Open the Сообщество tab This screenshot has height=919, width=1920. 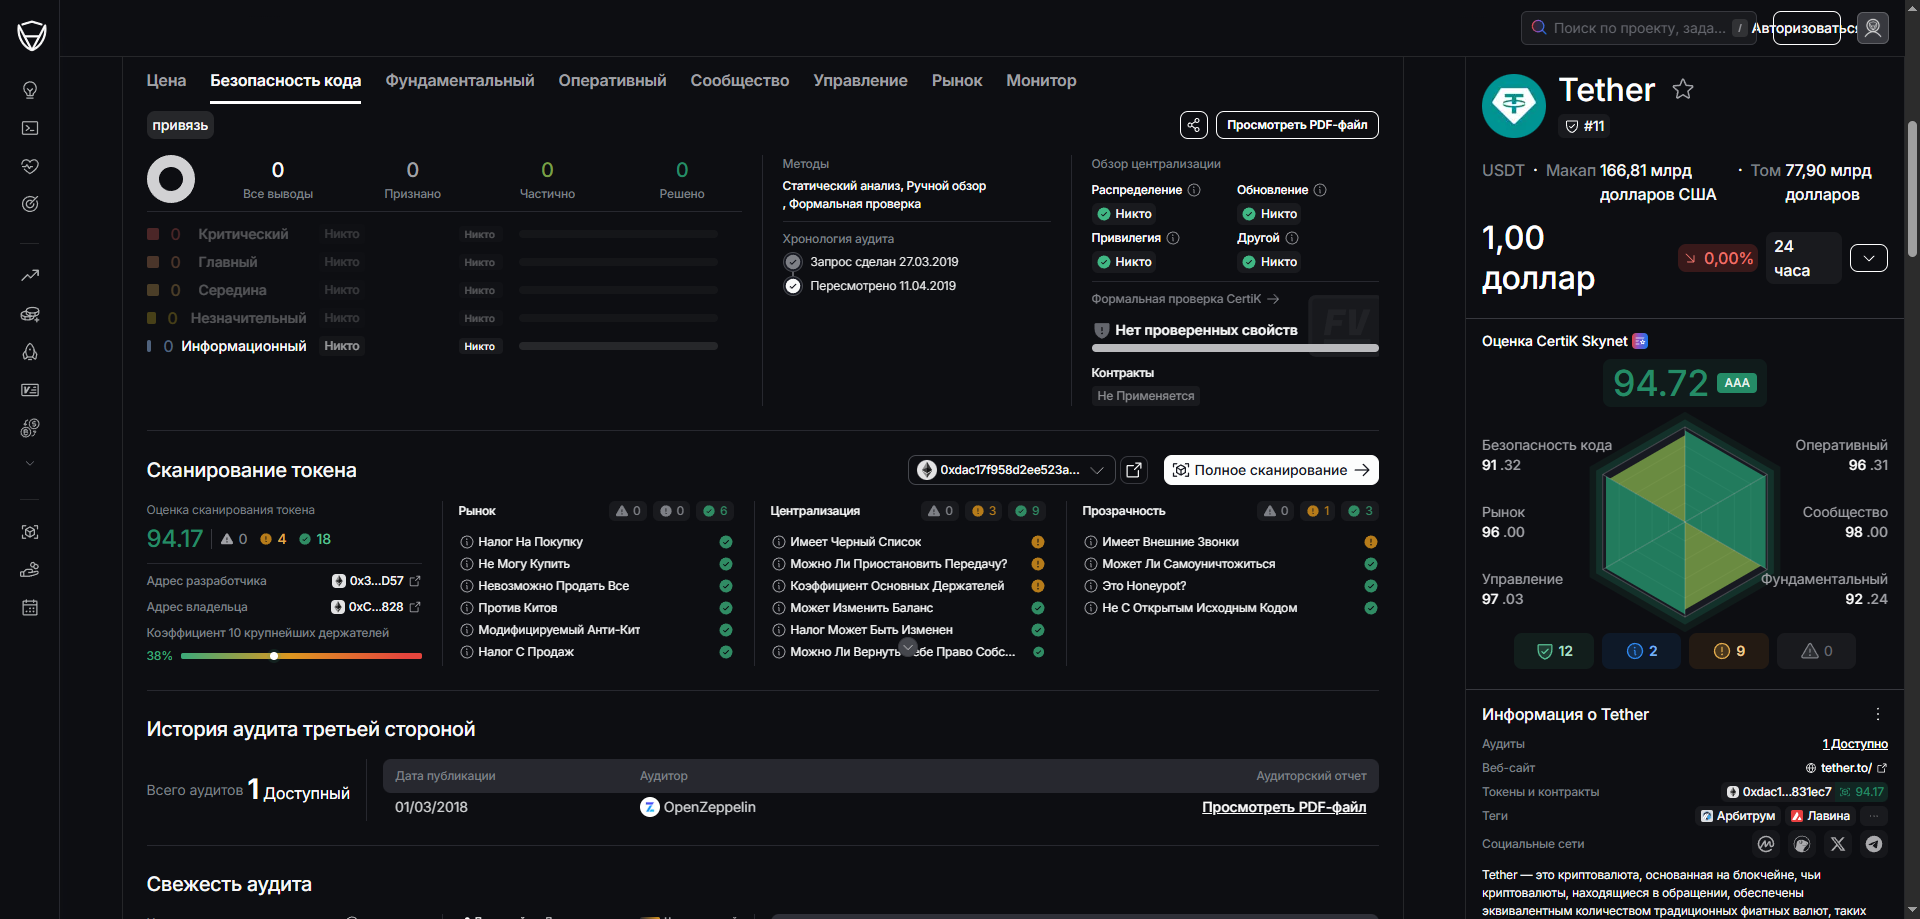[739, 81]
